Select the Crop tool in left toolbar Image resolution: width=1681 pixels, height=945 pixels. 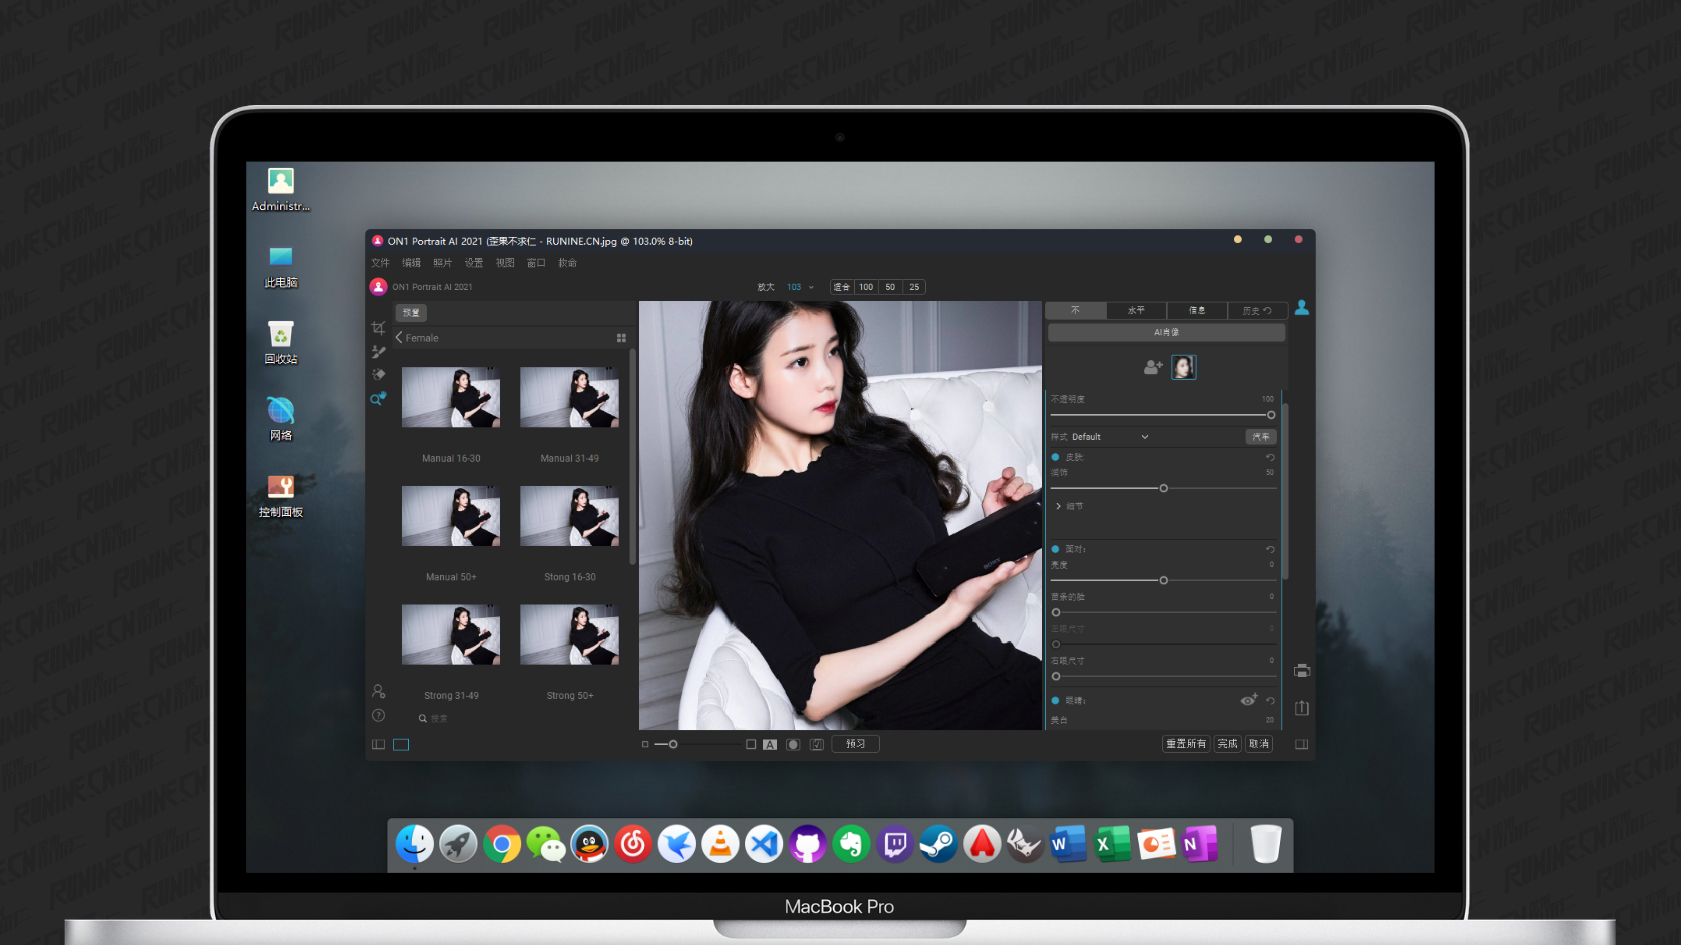click(378, 328)
